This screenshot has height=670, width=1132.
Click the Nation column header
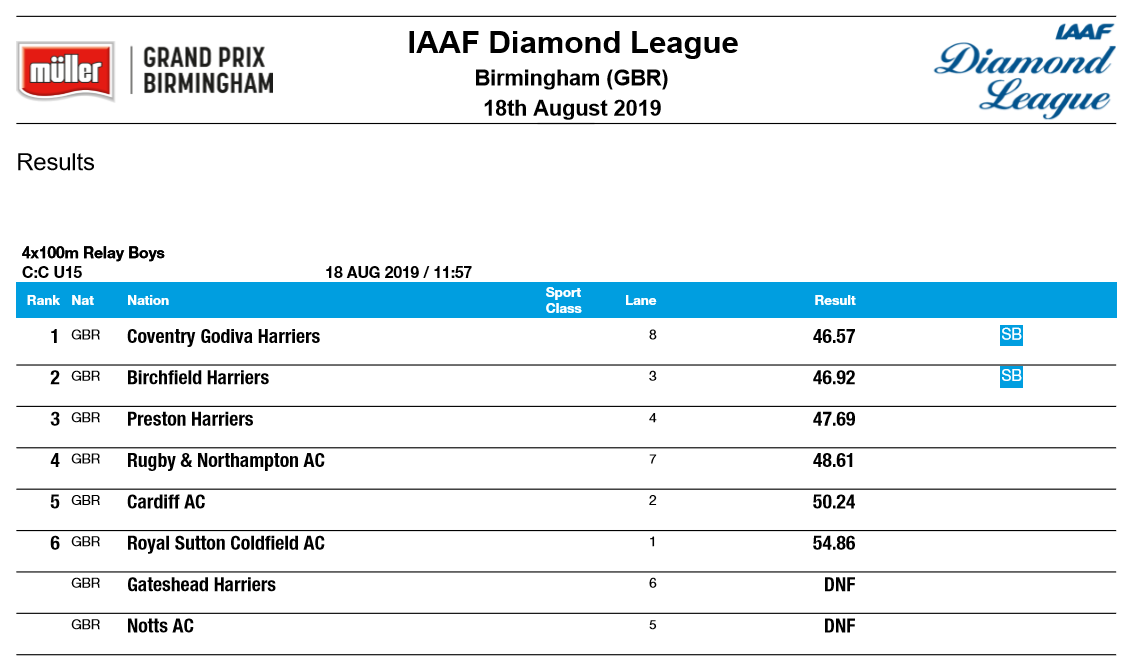point(148,300)
